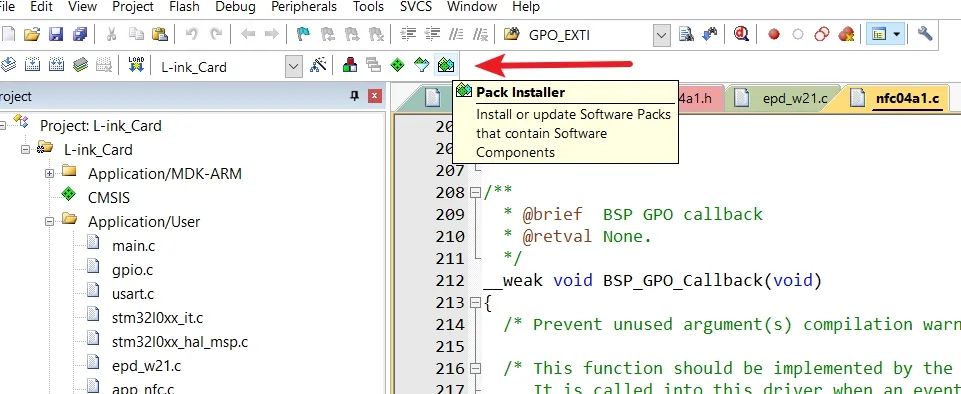Click the Save All icon
961x394 pixels.
click(80, 34)
